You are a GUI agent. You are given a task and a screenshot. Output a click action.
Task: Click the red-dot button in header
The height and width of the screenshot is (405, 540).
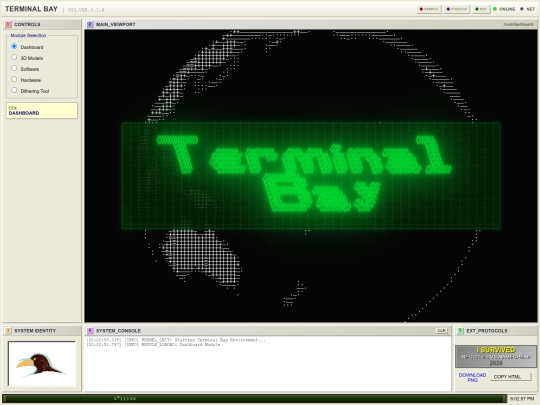tap(429, 9)
